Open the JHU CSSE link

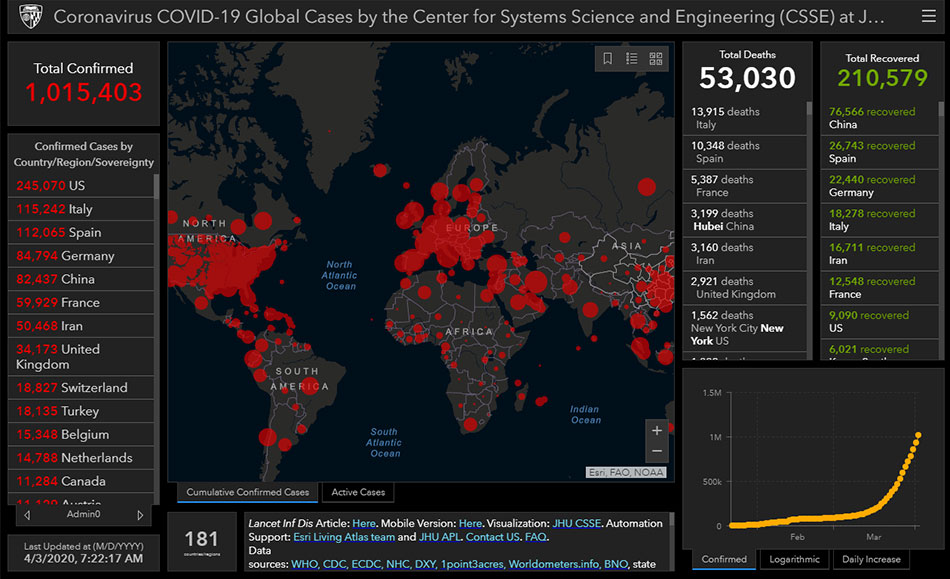pos(576,523)
